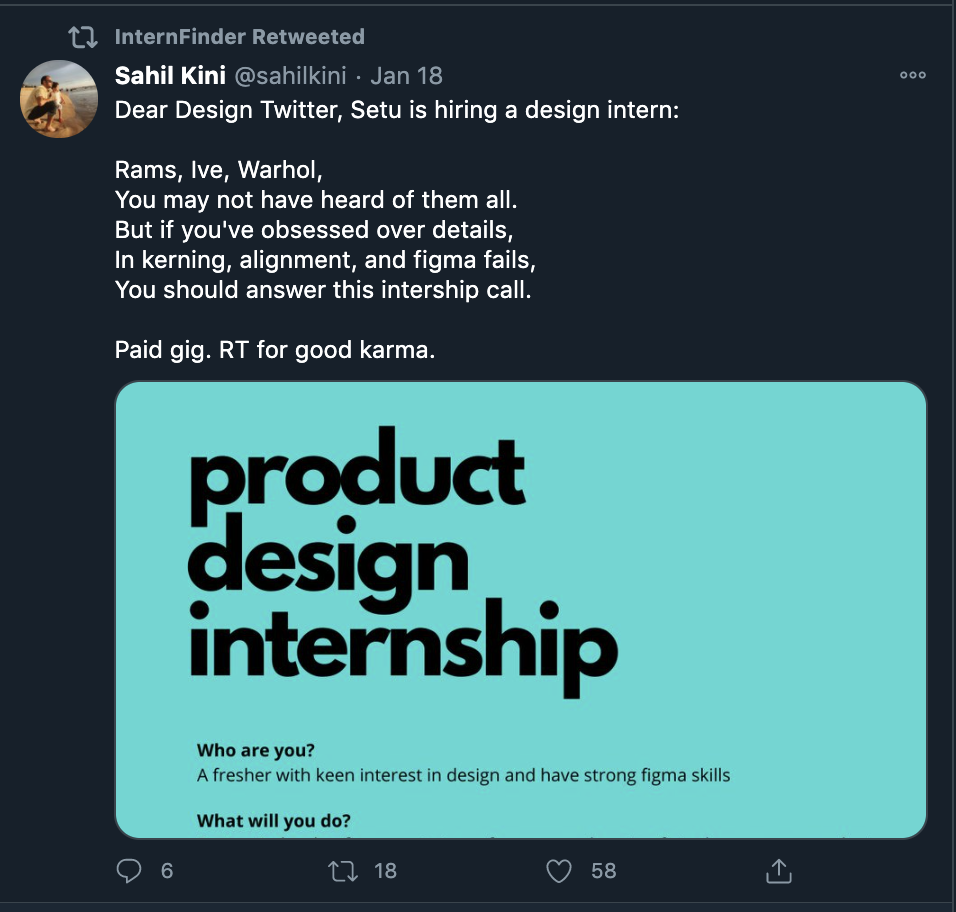This screenshot has width=956, height=912.
Task: Click the @sahilkini handle
Action: pos(292,76)
